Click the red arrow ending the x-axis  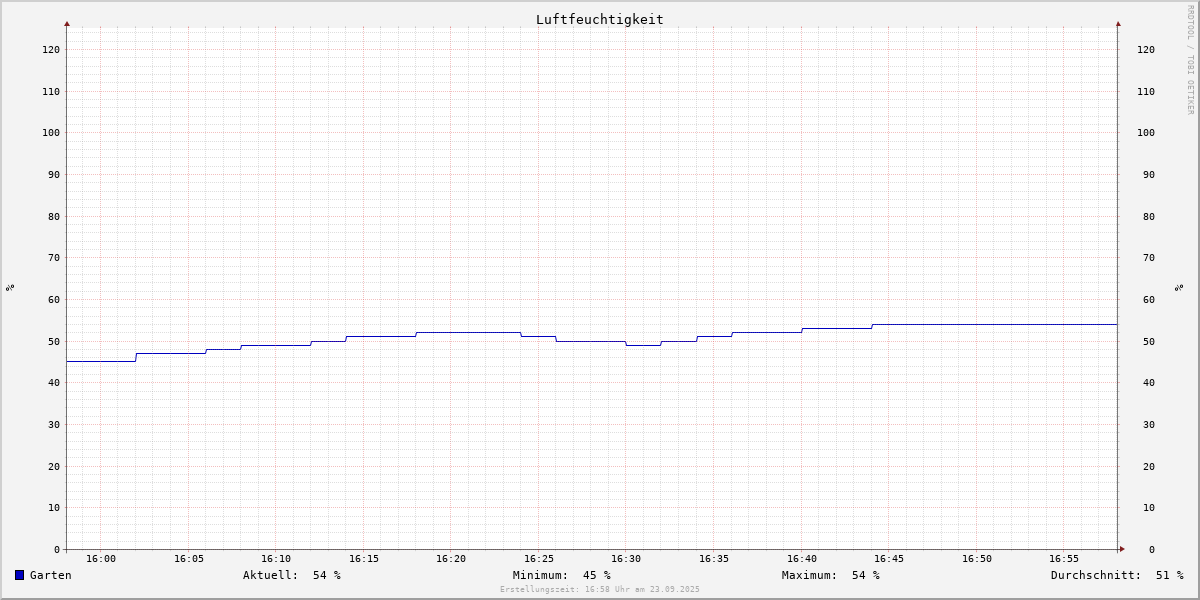click(1122, 549)
